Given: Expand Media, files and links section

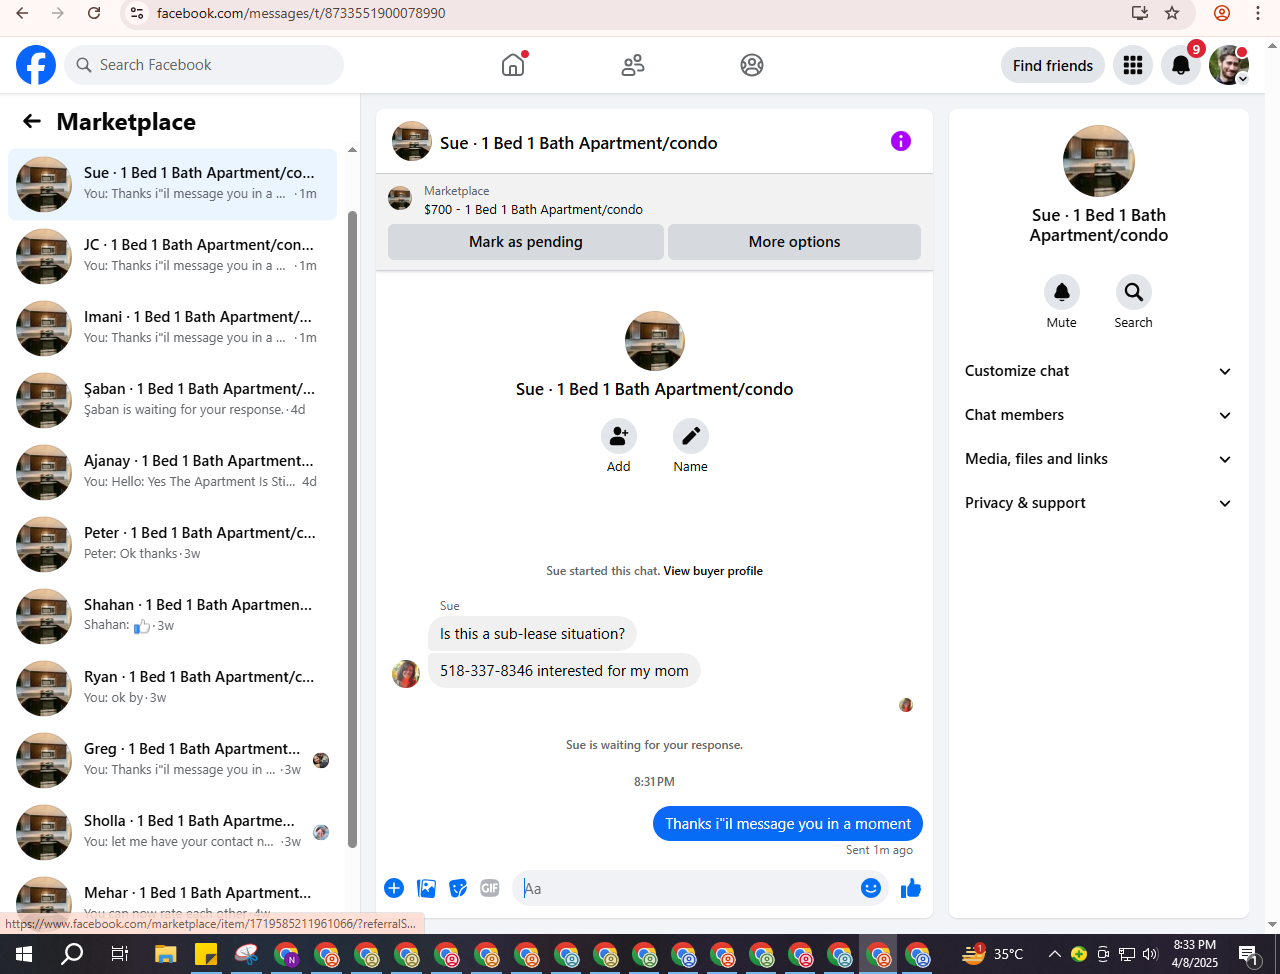Looking at the screenshot, I should (x=1099, y=459).
